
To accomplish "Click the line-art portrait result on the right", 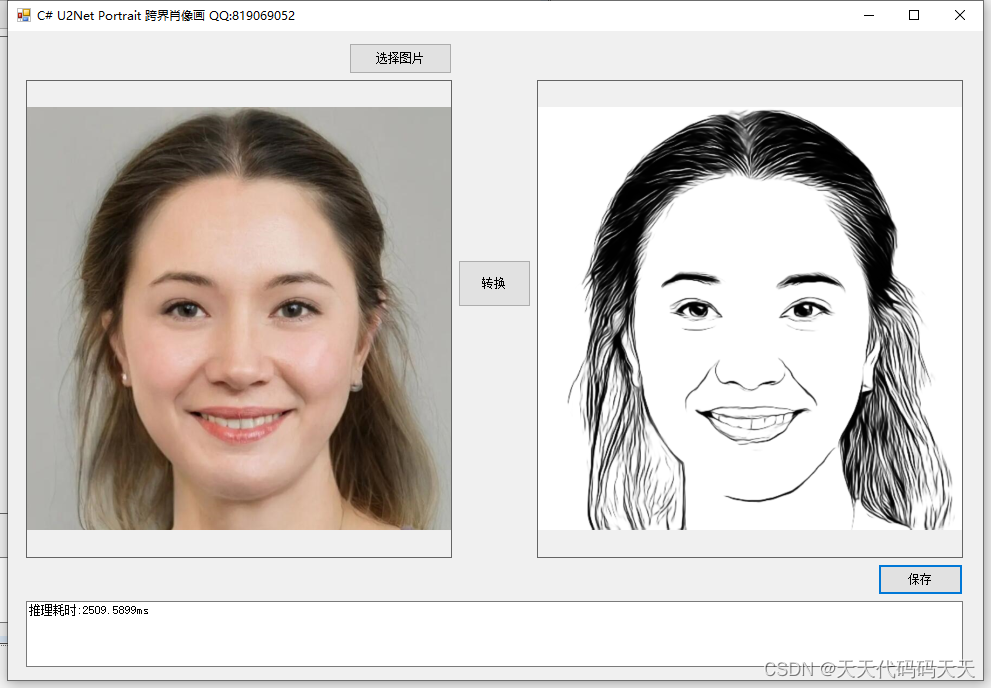I will pos(749,320).
